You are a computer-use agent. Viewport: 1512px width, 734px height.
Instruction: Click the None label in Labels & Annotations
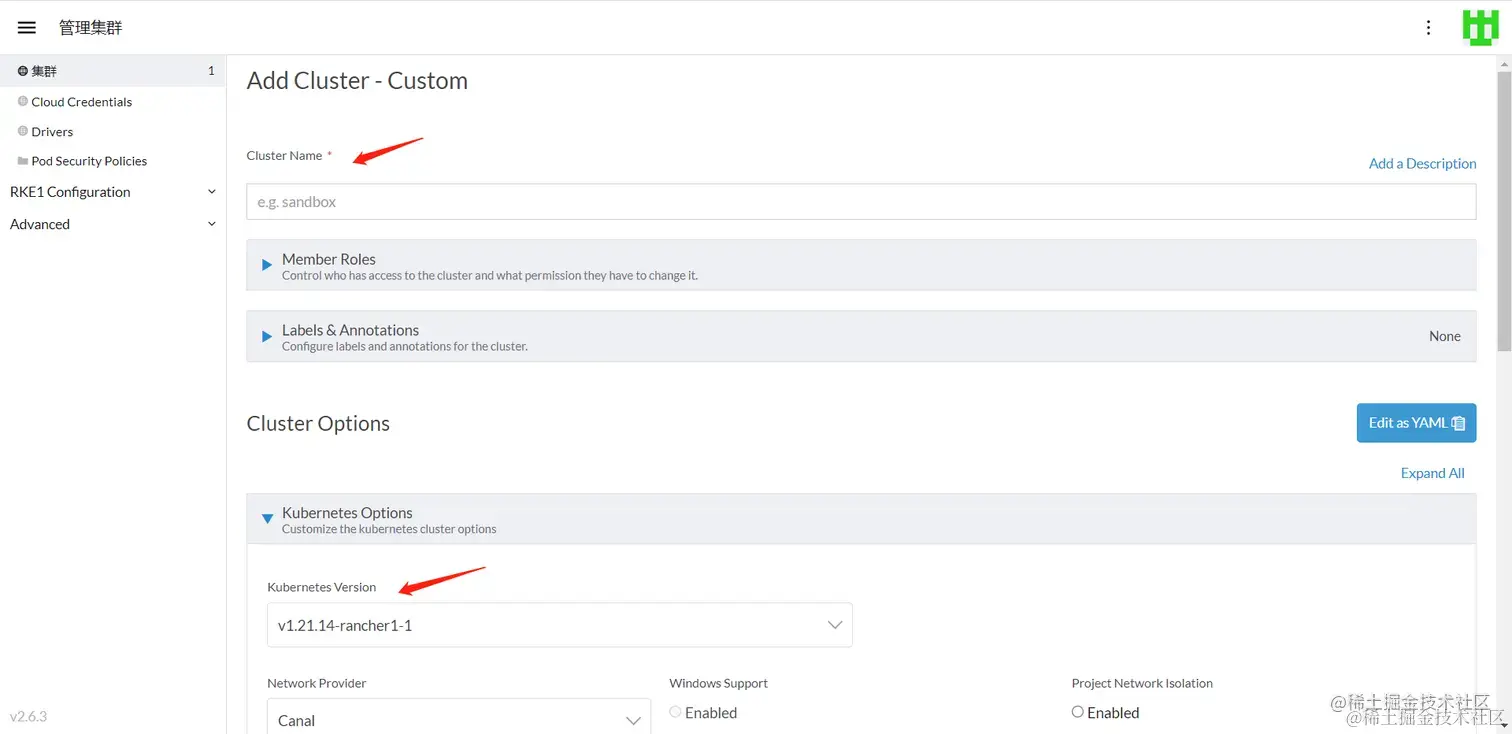1444,336
